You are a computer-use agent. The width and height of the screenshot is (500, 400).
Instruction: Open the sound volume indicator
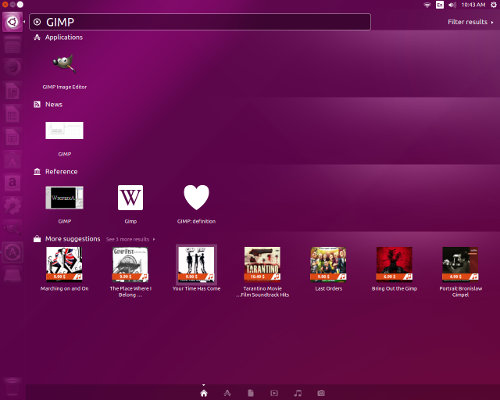click(452, 5)
